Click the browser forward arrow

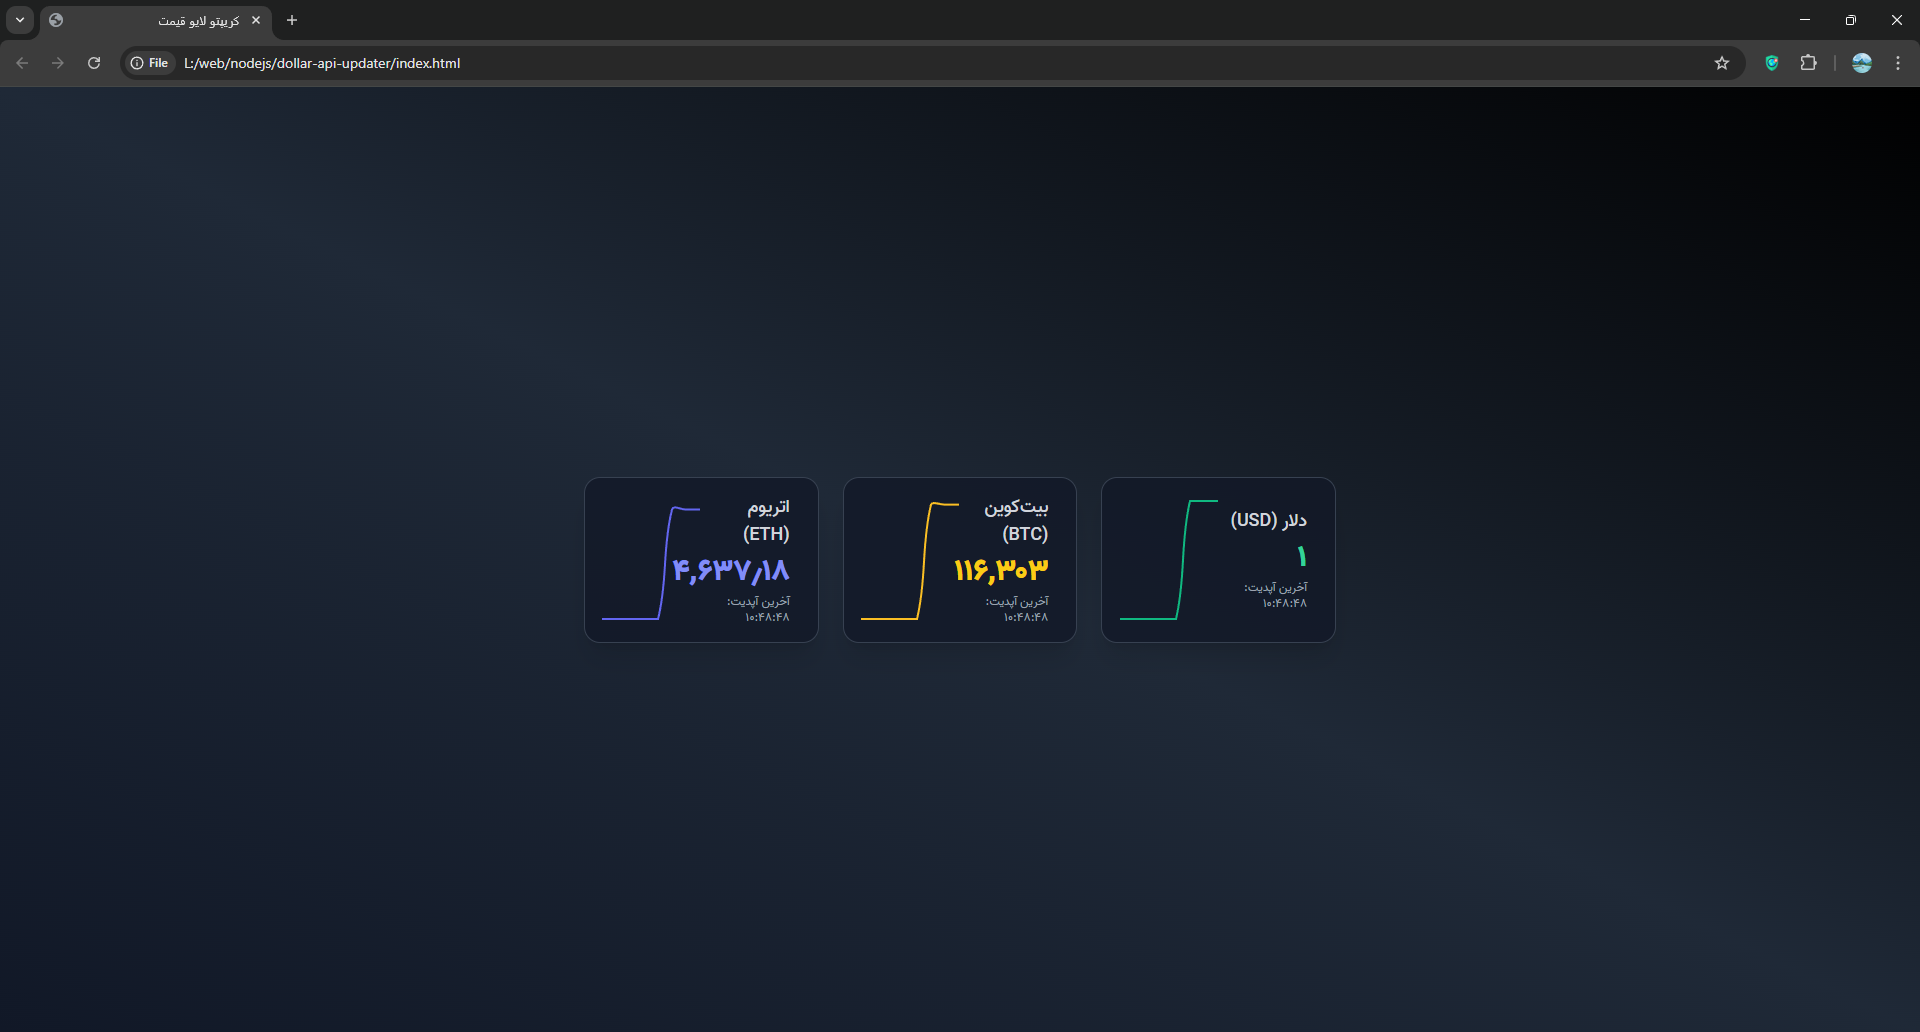click(58, 63)
